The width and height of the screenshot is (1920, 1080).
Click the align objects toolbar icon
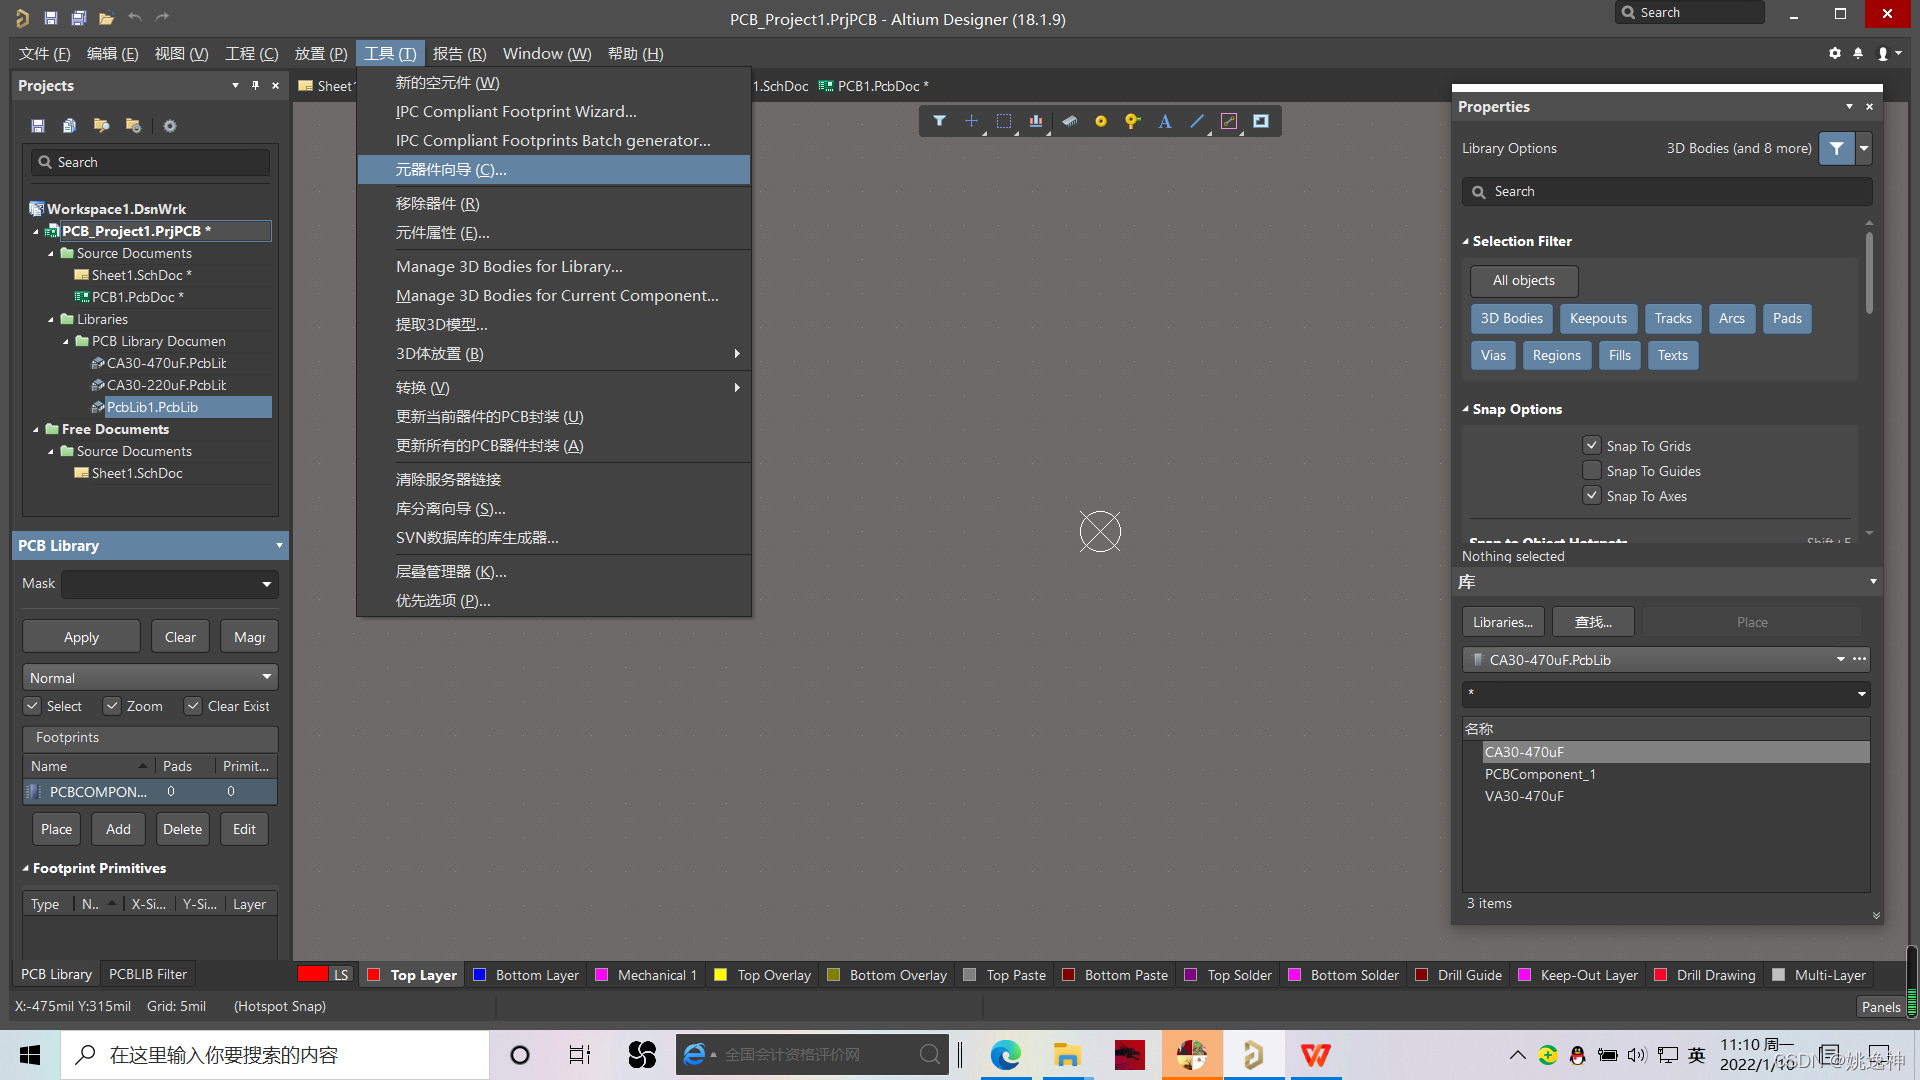coord(1036,121)
